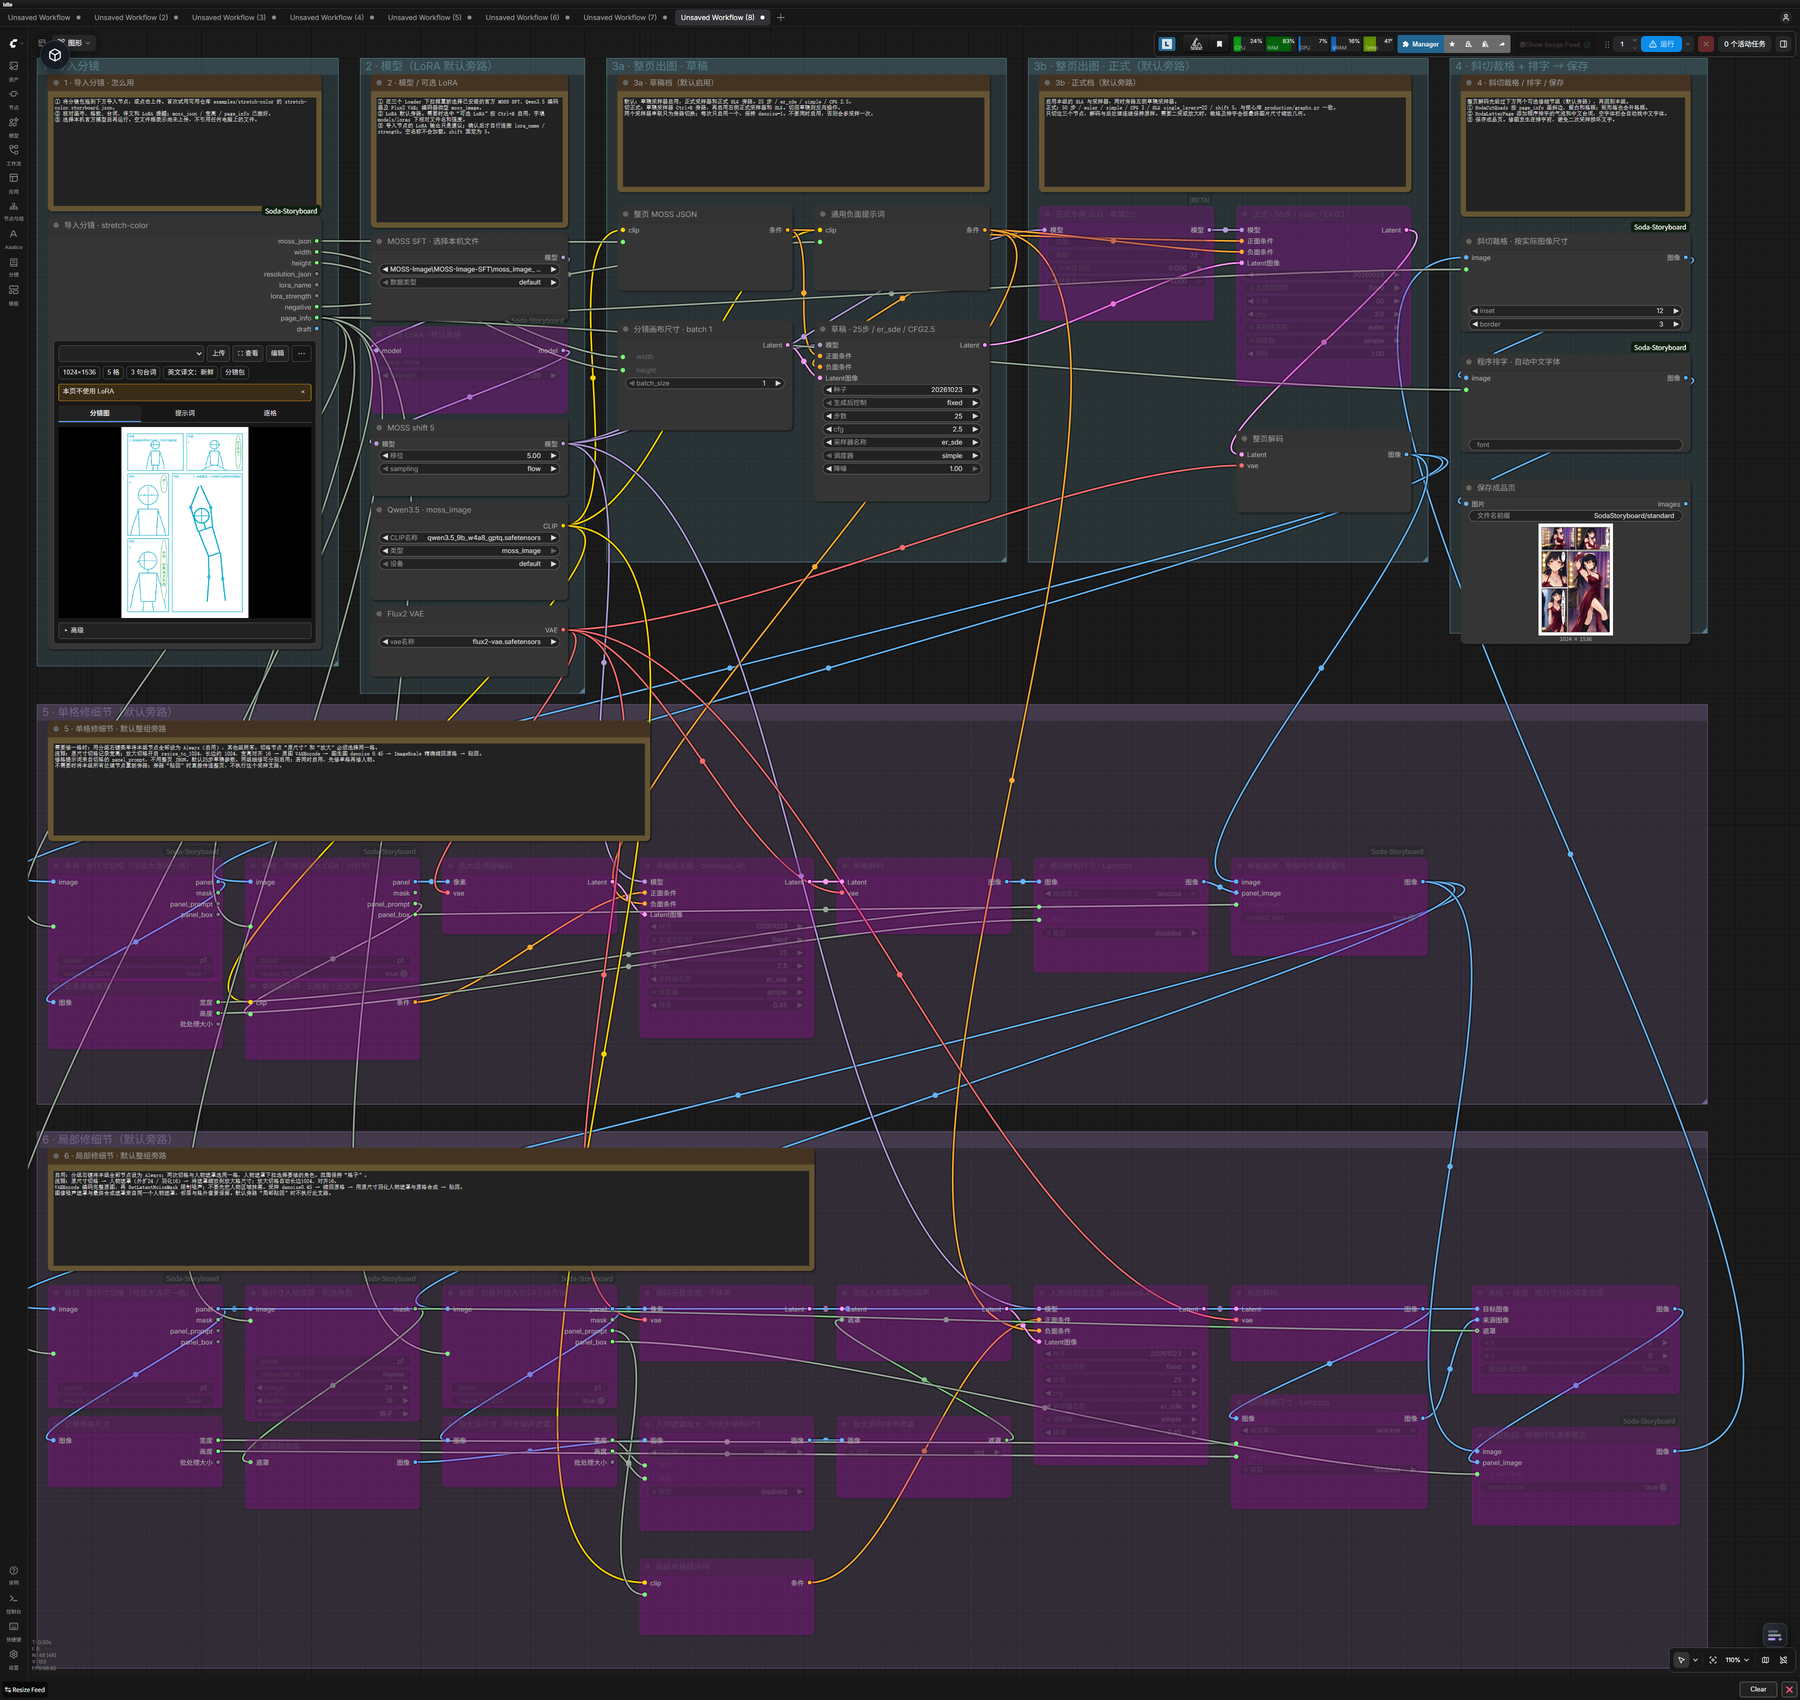Click the Run button

(x=1661, y=44)
